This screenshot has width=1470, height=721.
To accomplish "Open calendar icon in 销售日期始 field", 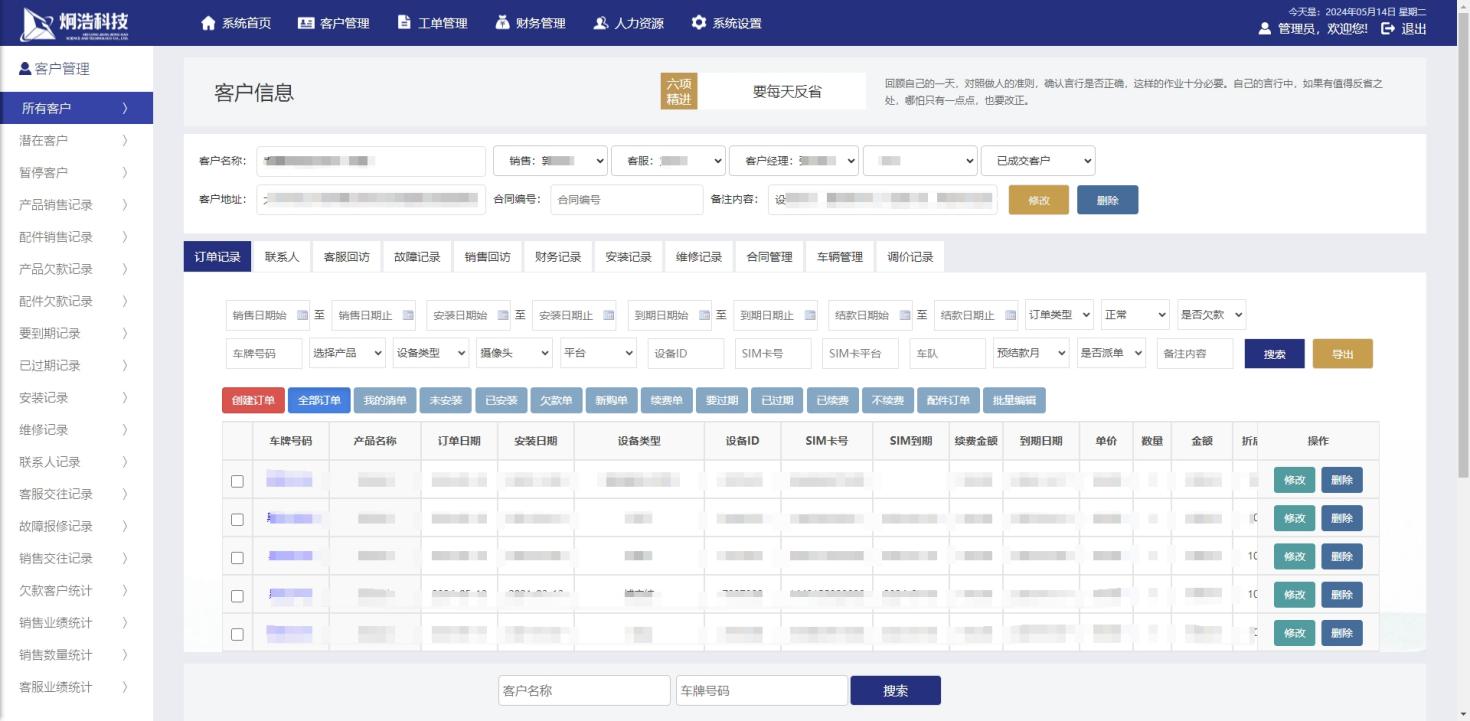I will [x=303, y=315].
